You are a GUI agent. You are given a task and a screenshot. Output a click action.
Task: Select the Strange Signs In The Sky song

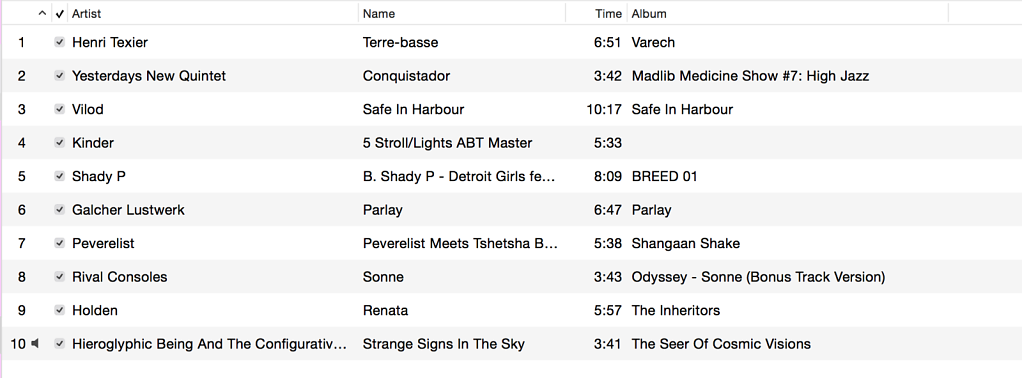point(443,344)
